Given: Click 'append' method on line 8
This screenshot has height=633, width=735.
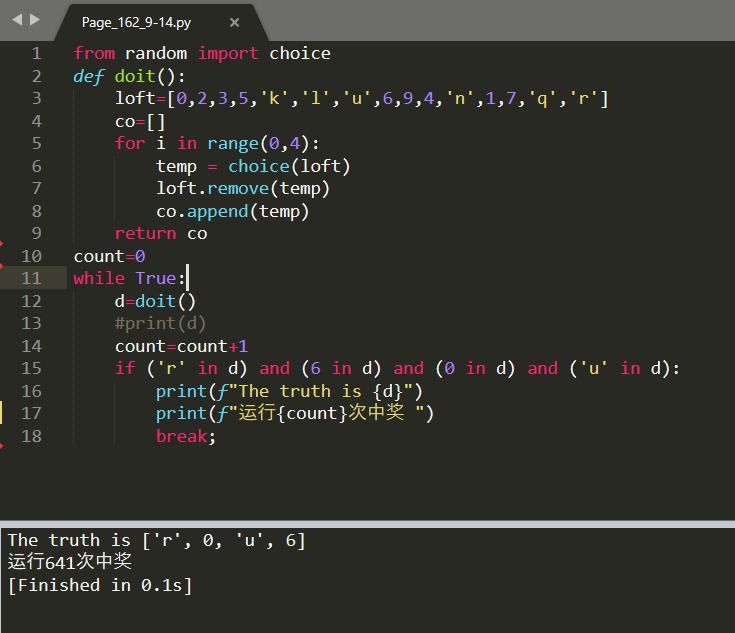Looking at the screenshot, I should click(218, 211).
